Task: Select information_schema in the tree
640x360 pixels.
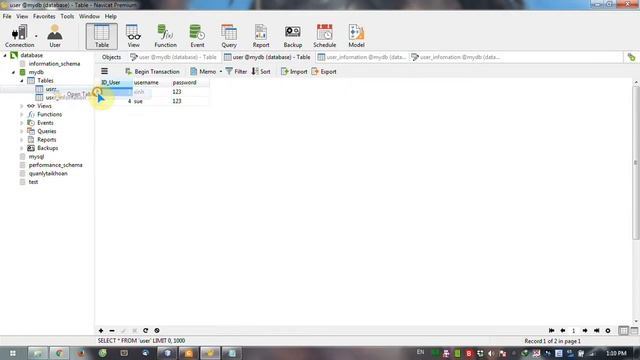Action: [x=54, y=64]
